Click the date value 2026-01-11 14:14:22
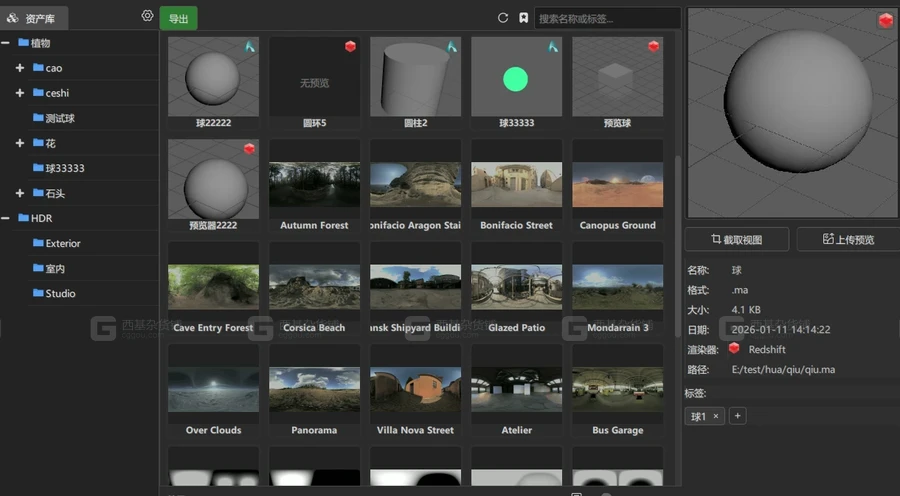Screen dimensions: 900x496 [x=781, y=330]
